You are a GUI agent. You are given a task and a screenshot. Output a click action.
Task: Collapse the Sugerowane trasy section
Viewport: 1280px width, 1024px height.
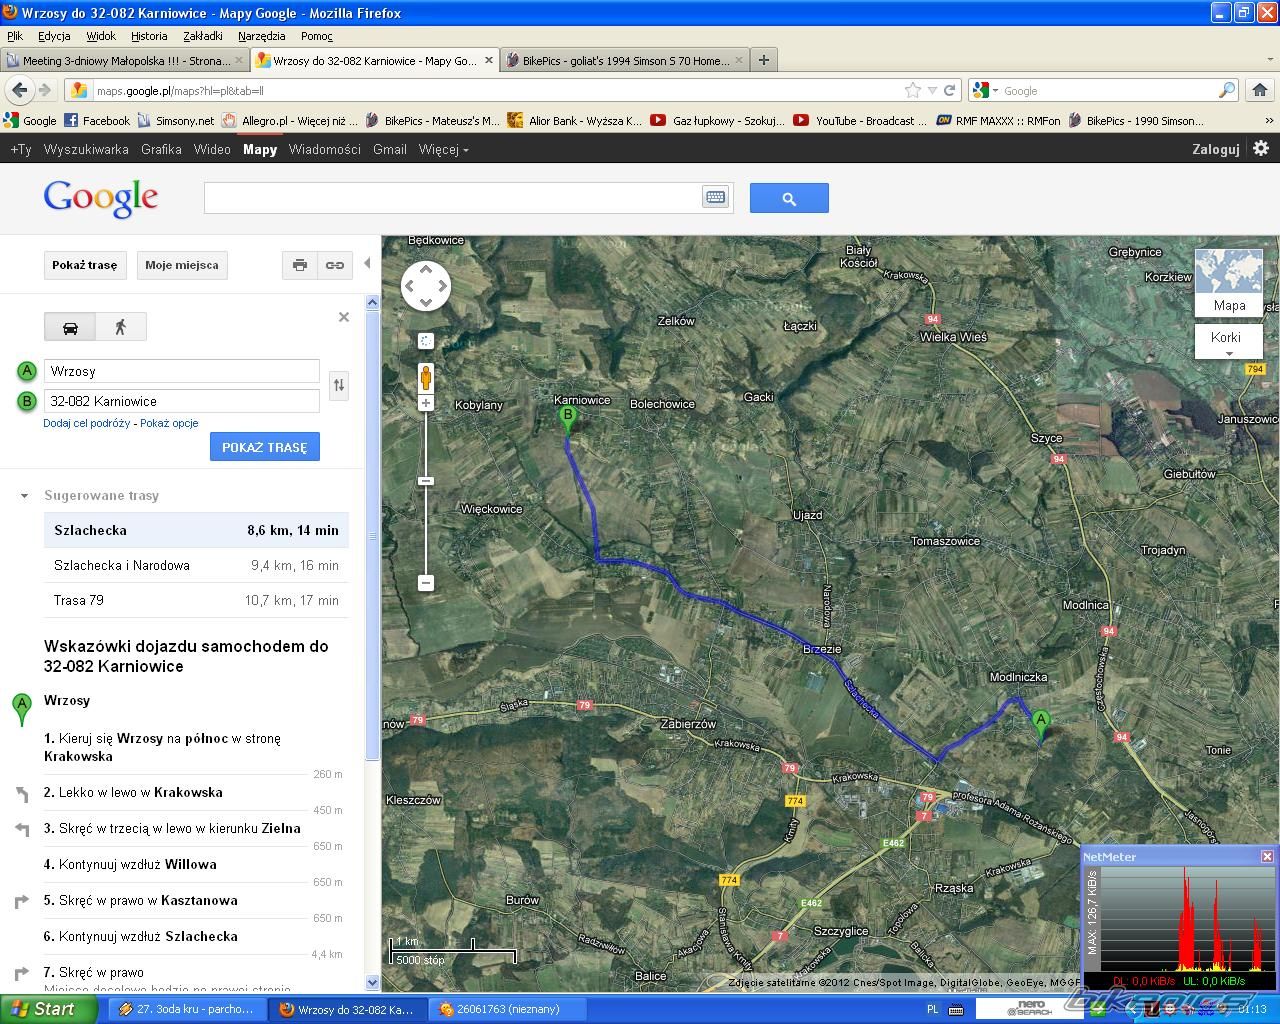tap(24, 496)
